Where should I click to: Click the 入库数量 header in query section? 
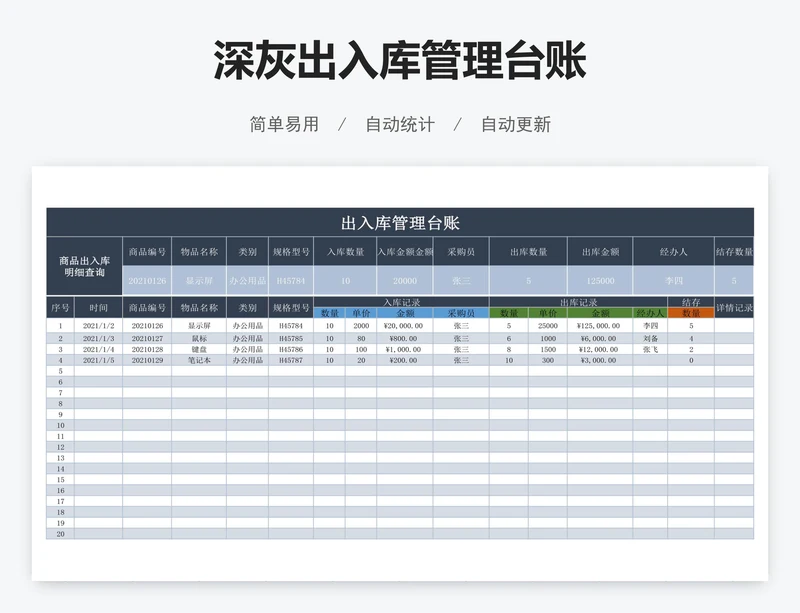345,252
